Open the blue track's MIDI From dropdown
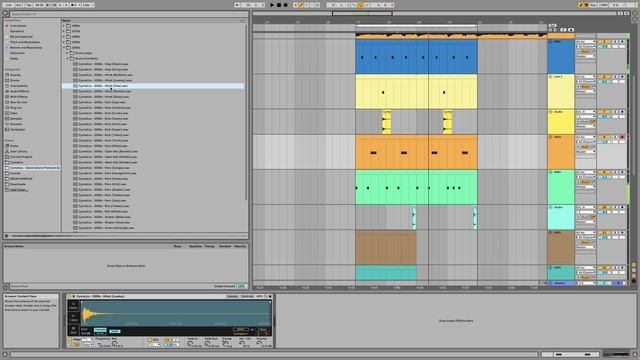The image size is (640, 360). point(585,42)
